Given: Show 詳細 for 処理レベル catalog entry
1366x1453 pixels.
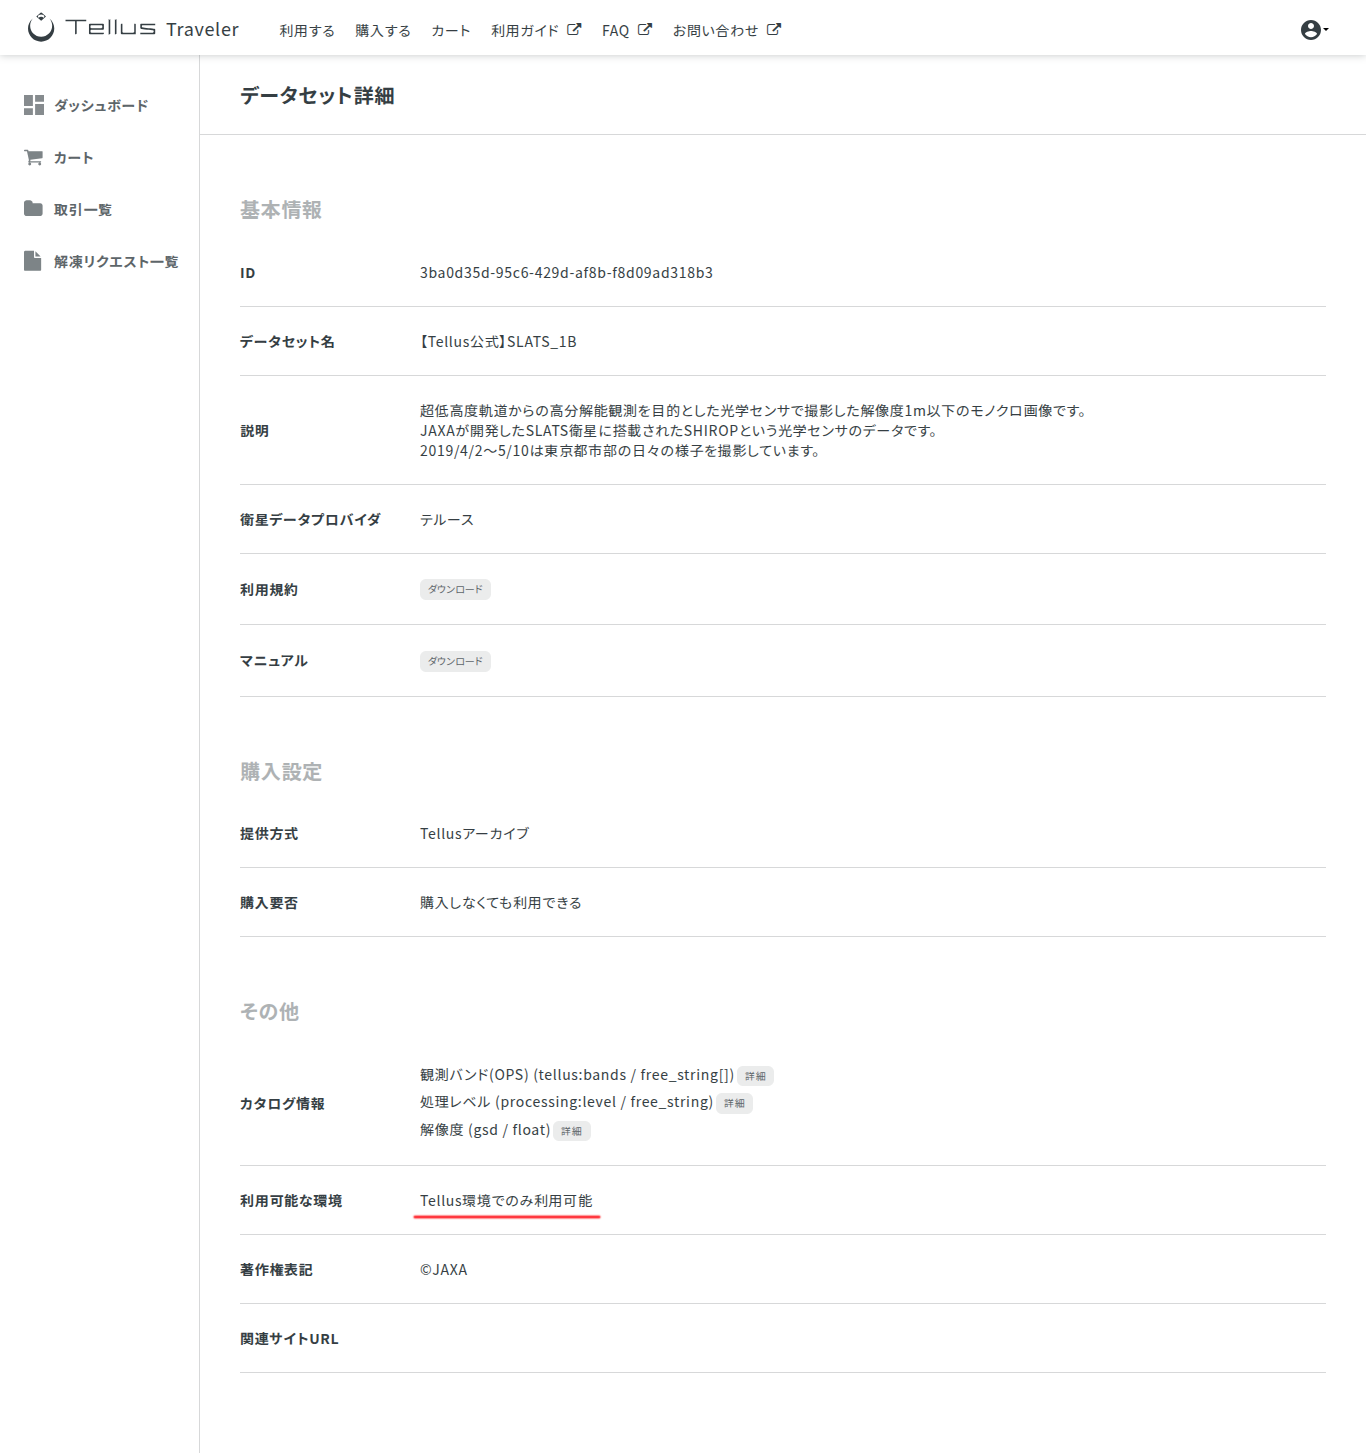Looking at the screenshot, I should [x=734, y=1103].
